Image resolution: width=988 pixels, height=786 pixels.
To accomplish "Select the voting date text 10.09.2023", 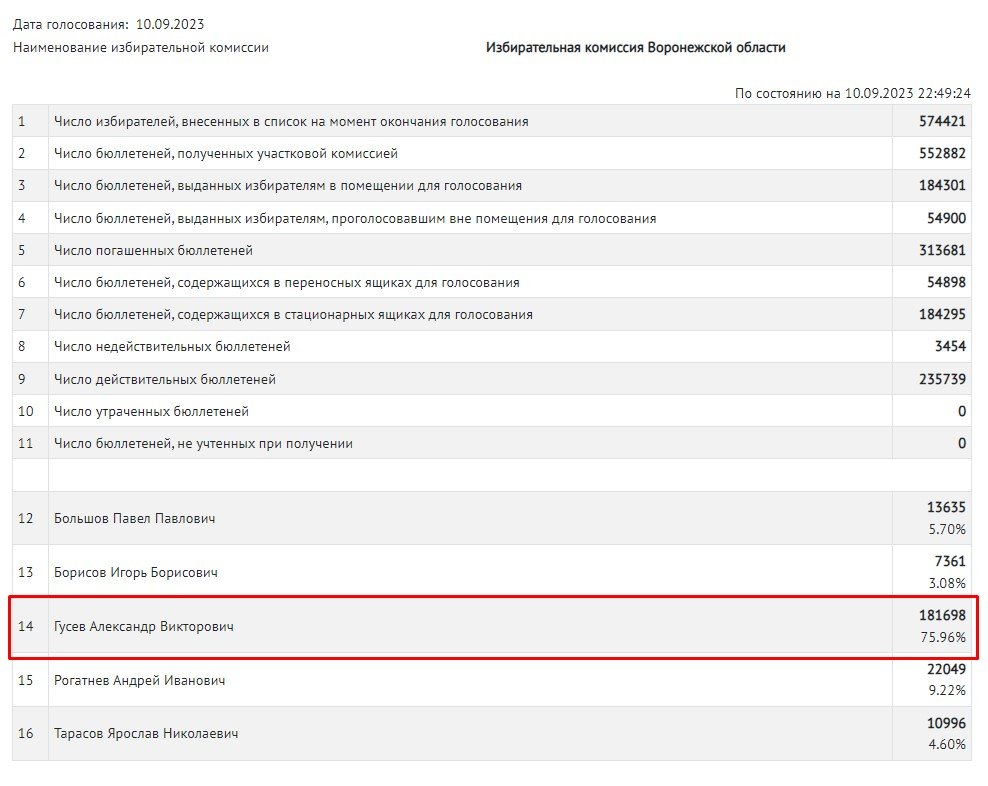I will click(x=170, y=25).
